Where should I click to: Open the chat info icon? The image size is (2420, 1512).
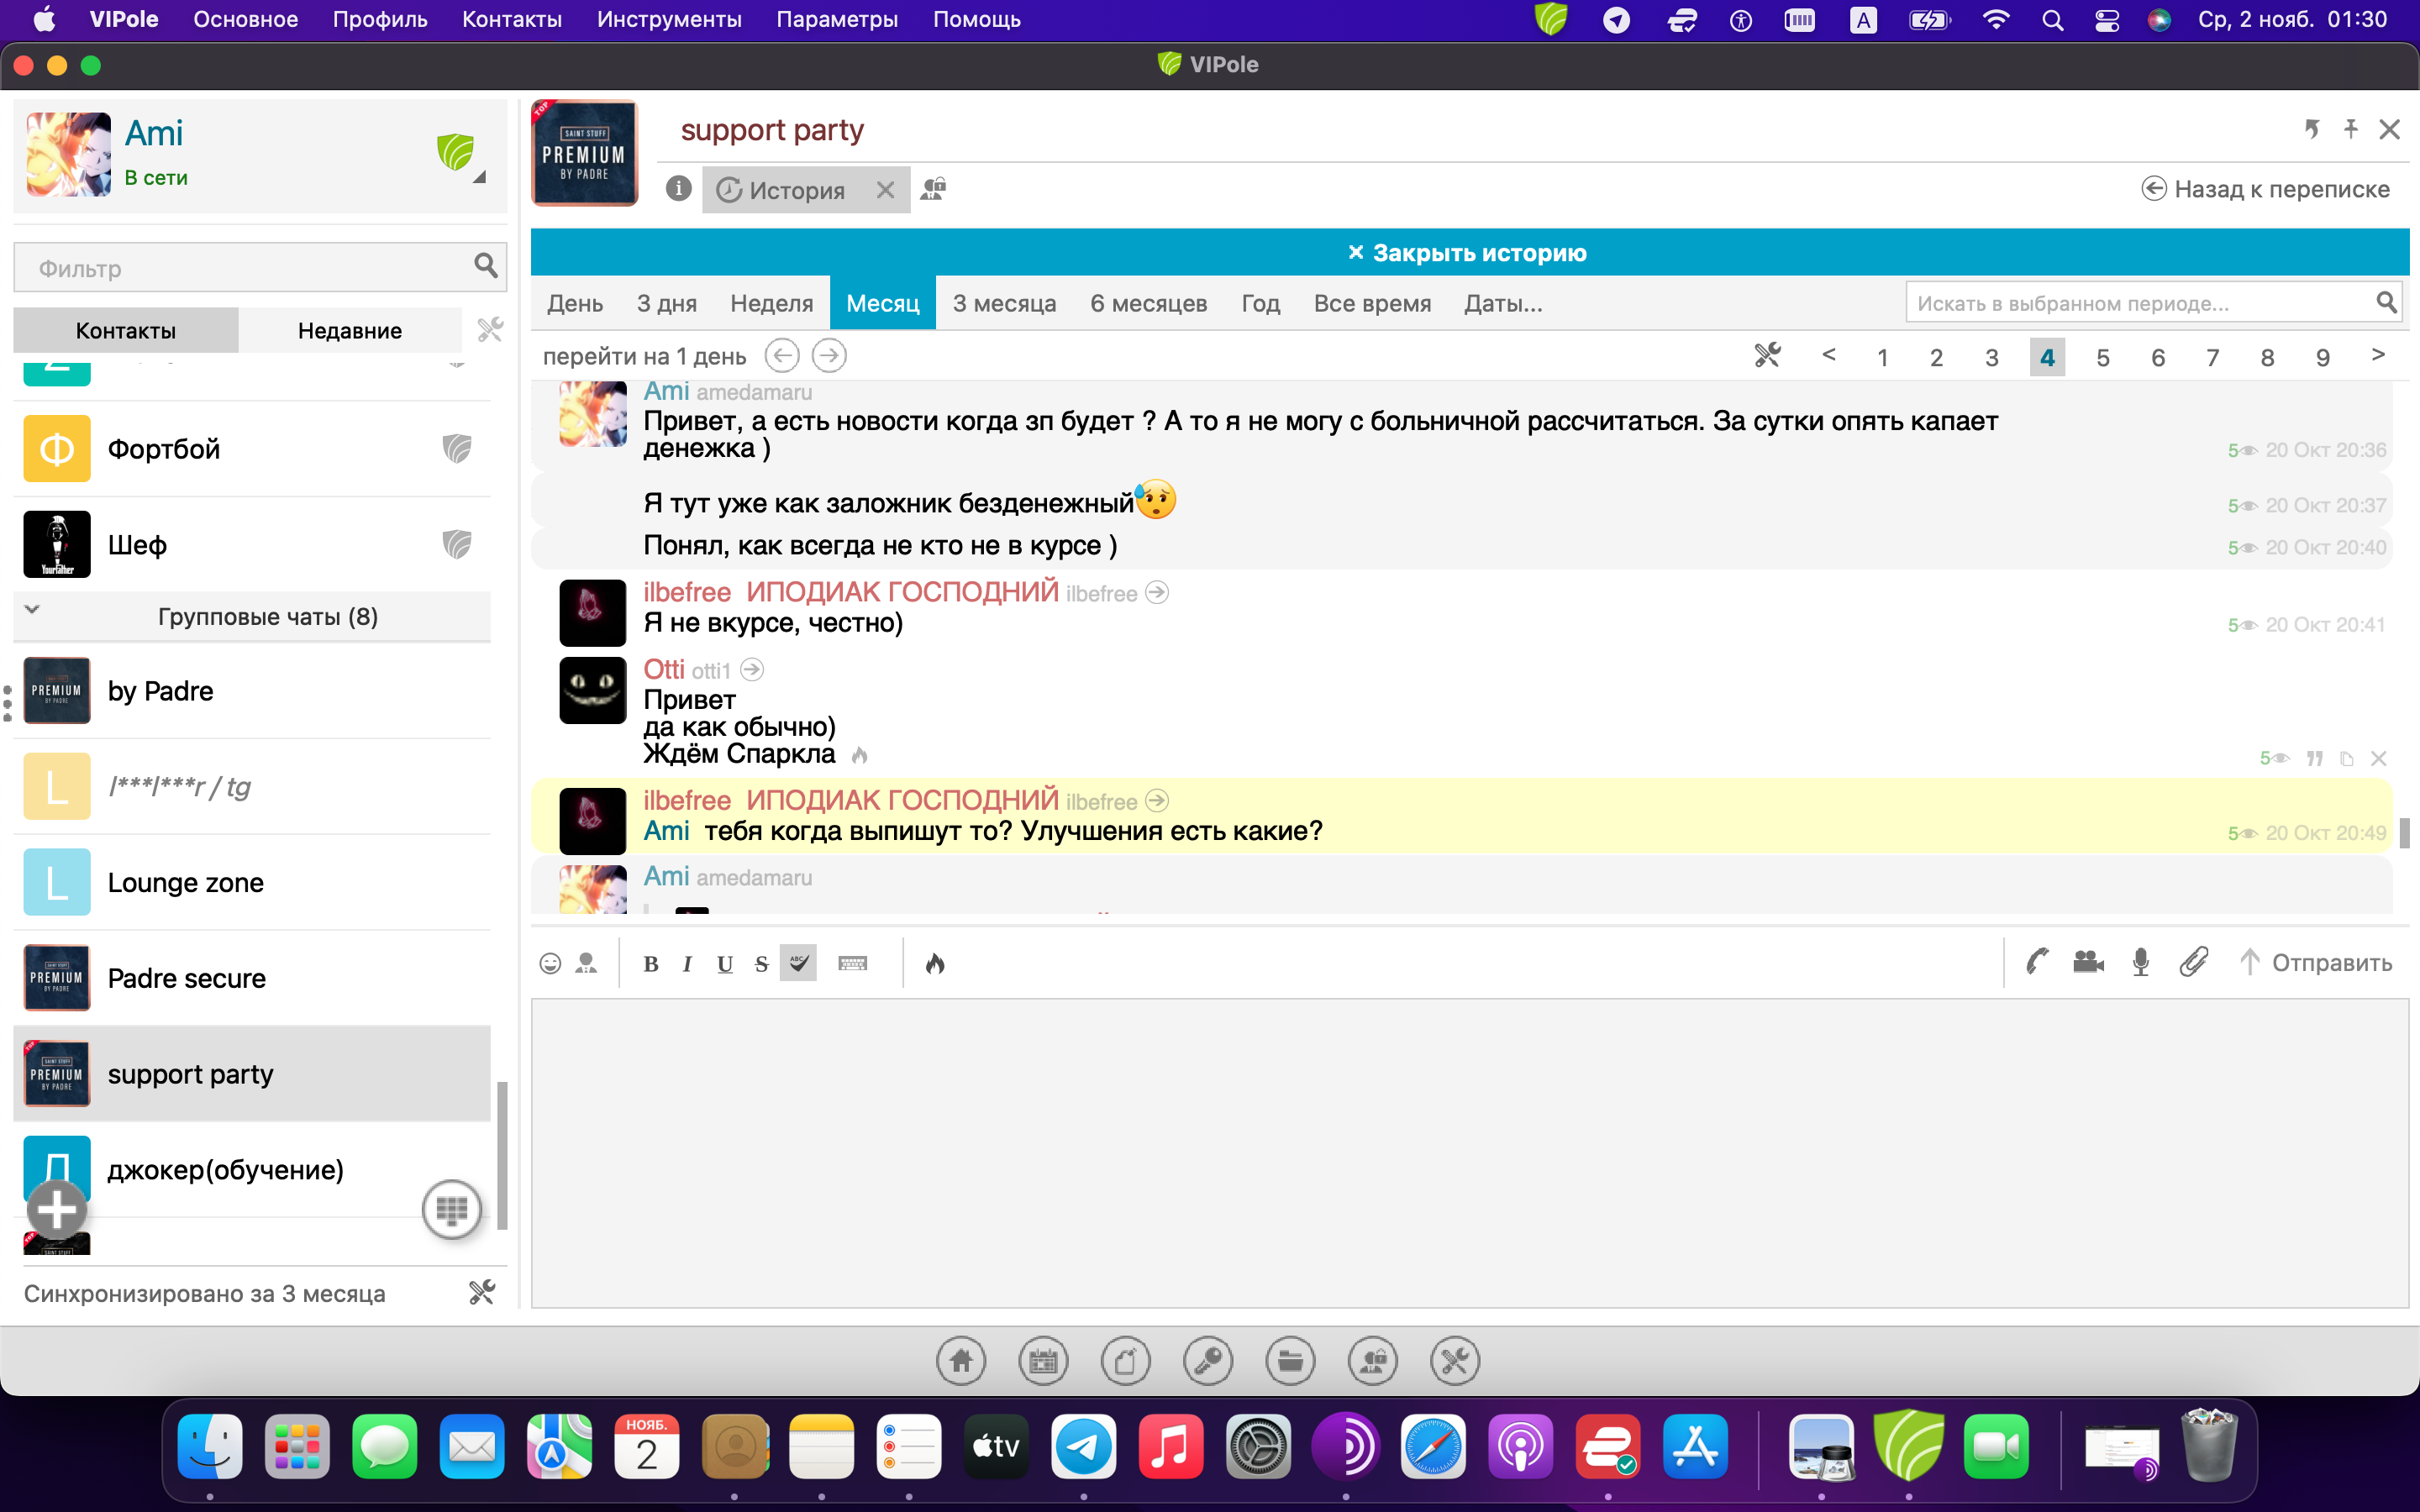tap(678, 188)
